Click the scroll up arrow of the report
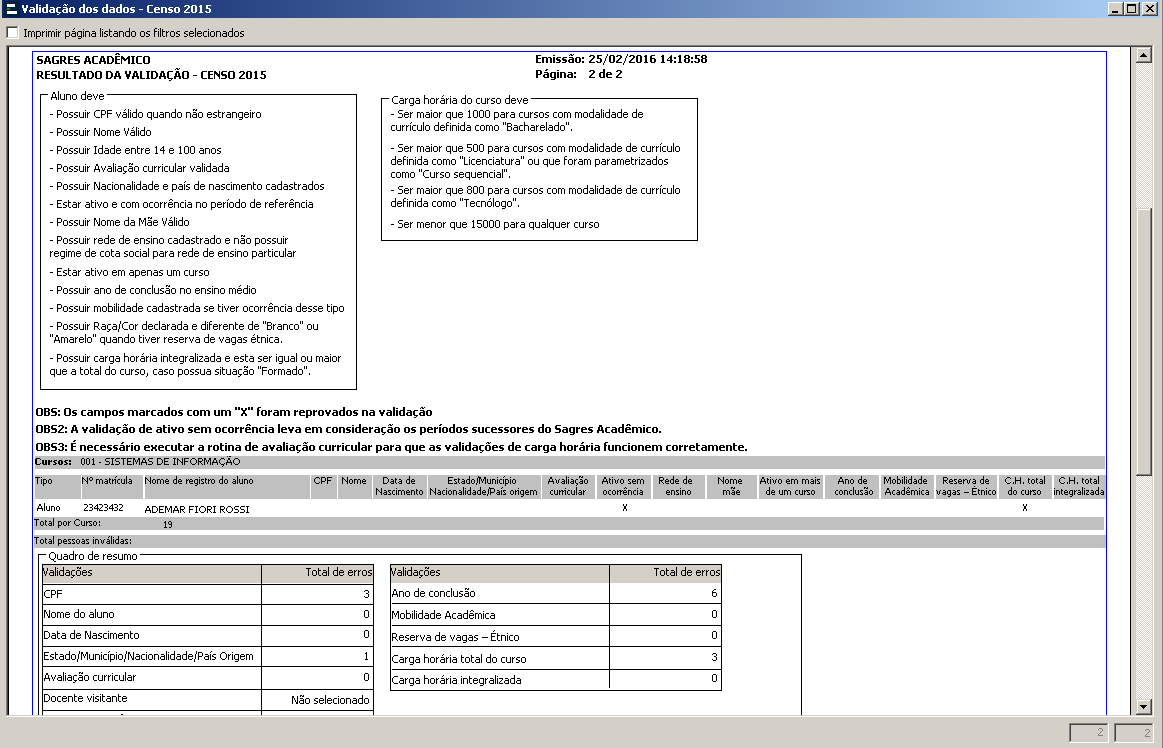This screenshot has height=748, width=1163. [x=1145, y=56]
